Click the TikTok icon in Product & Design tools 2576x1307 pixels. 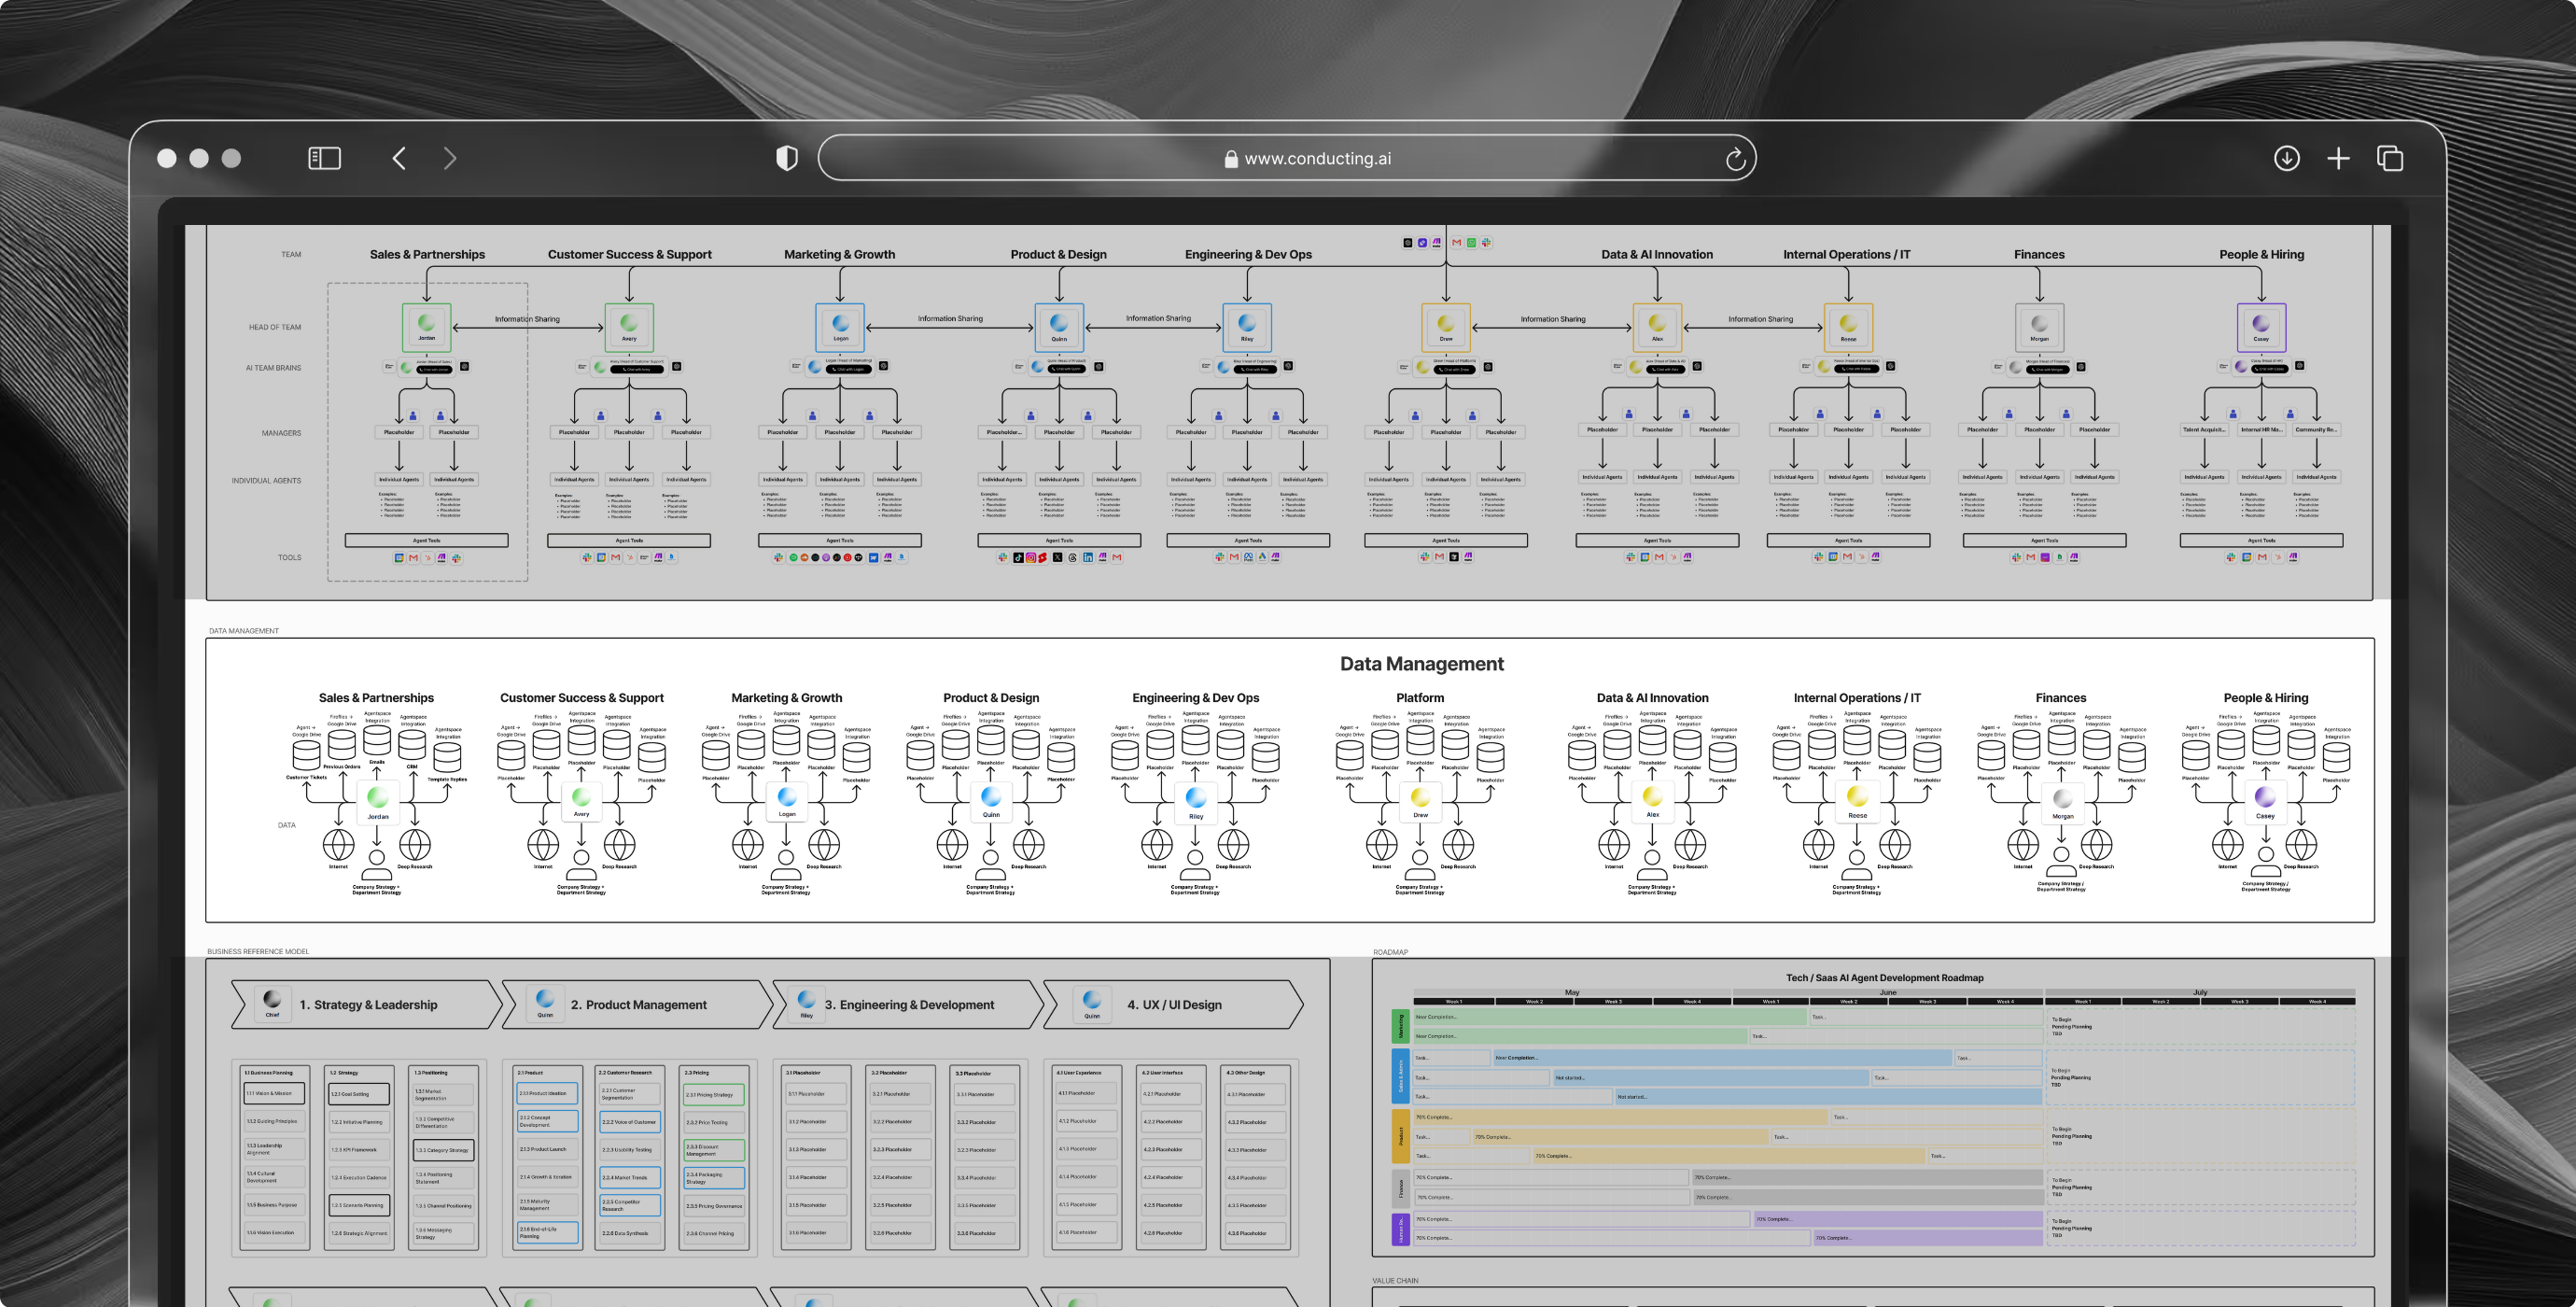tap(1018, 558)
